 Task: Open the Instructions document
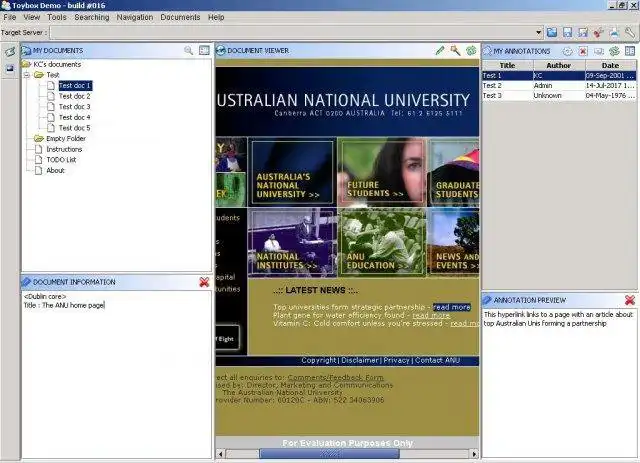(x=64, y=149)
